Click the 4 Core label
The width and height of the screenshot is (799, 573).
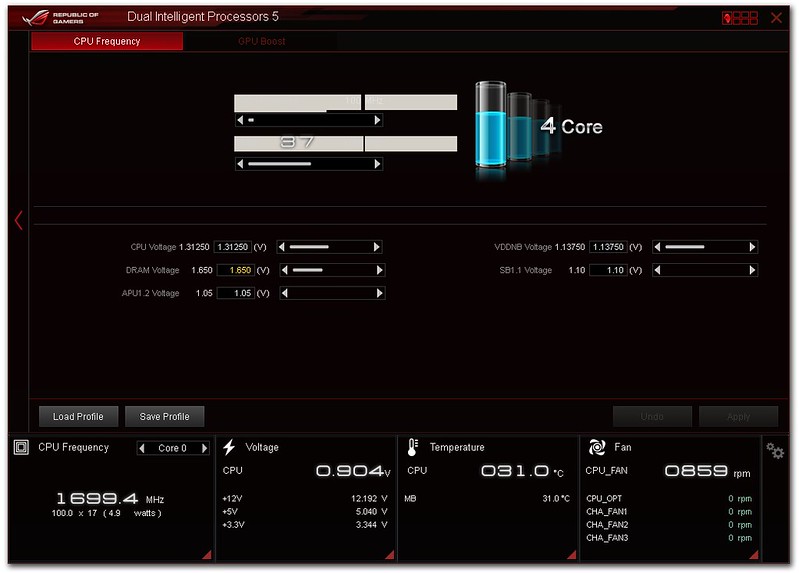coord(571,126)
